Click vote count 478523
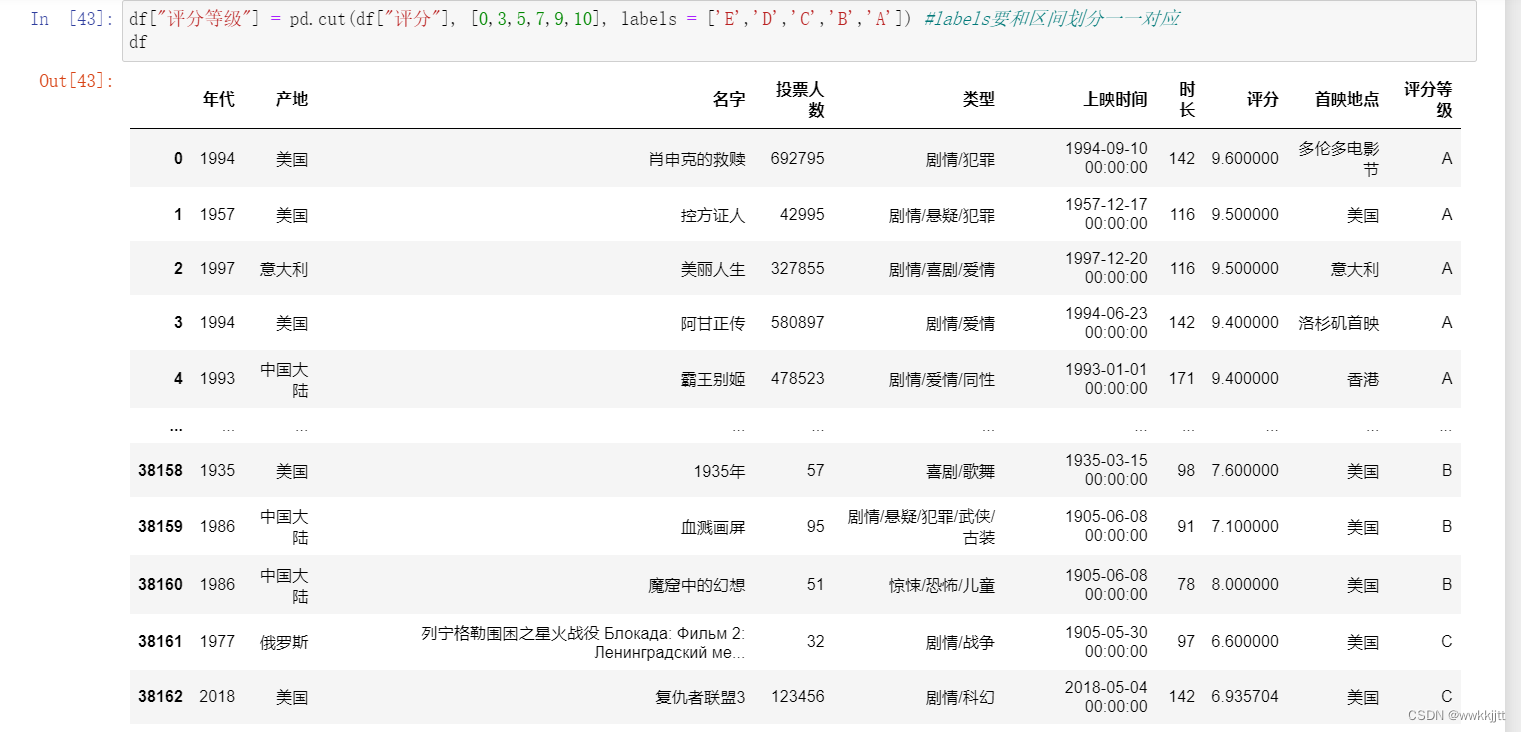The image size is (1521, 732). [798, 379]
